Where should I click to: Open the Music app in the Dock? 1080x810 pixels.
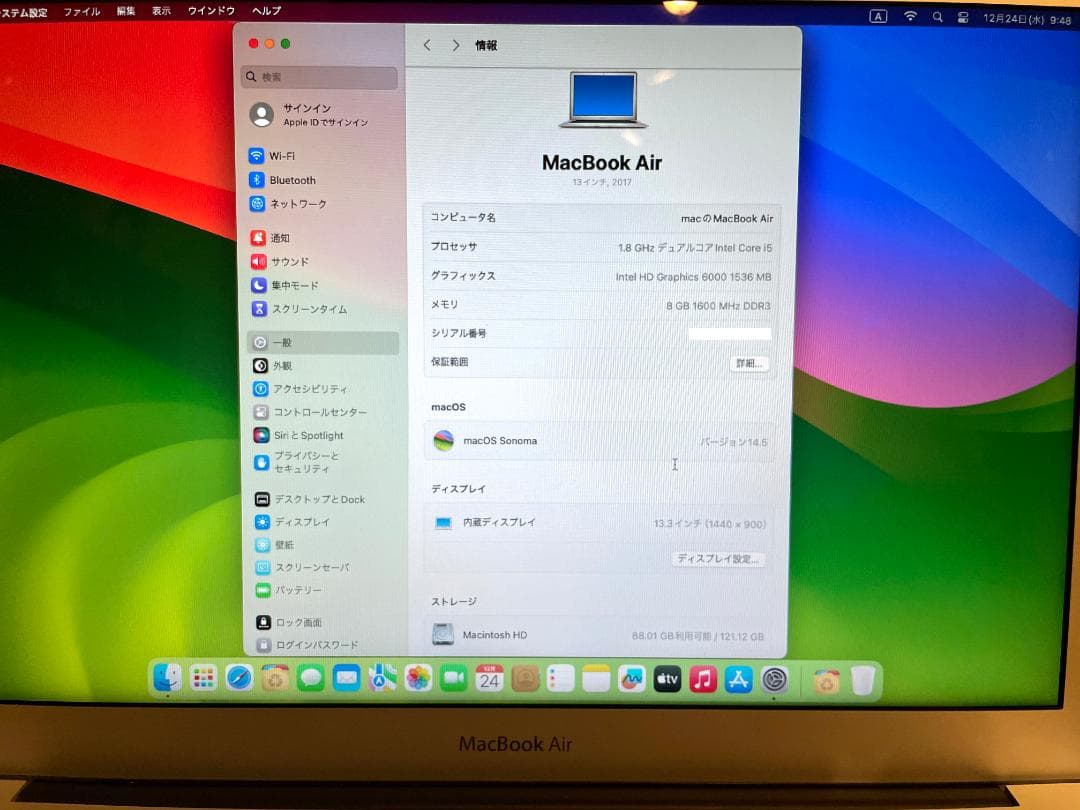pyautogui.click(x=703, y=678)
